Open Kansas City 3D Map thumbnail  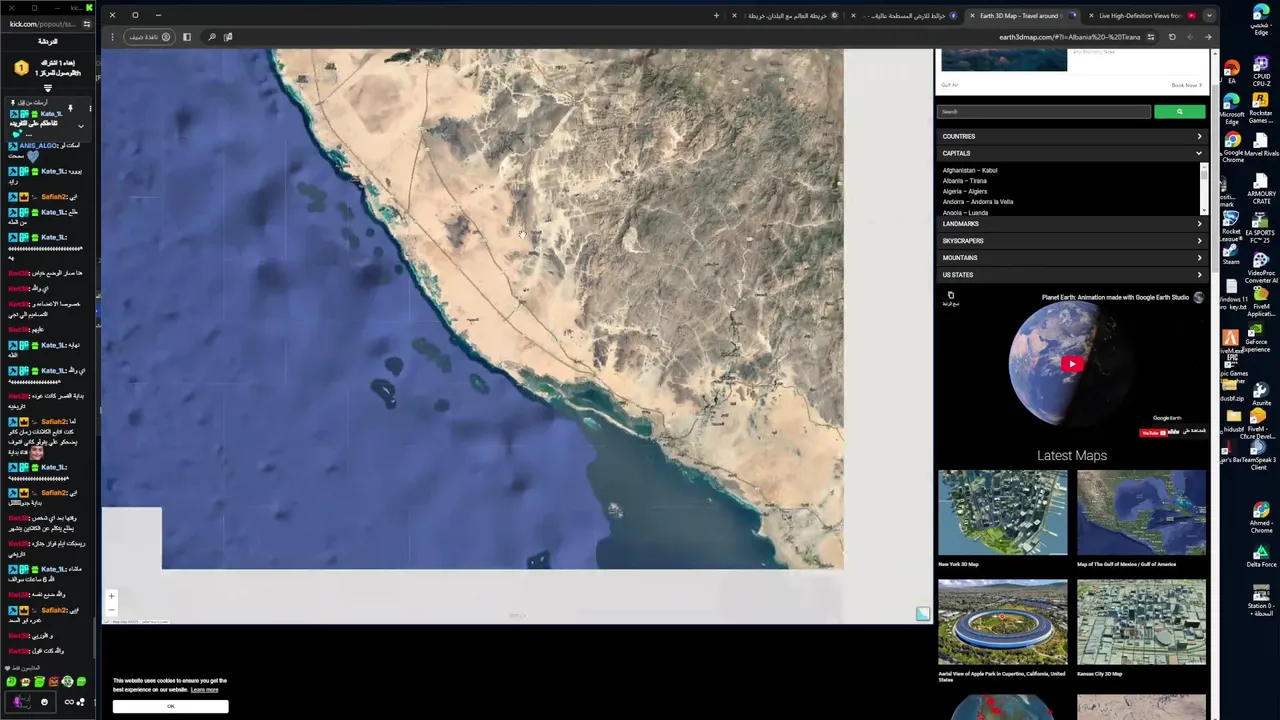click(x=1141, y=622)
